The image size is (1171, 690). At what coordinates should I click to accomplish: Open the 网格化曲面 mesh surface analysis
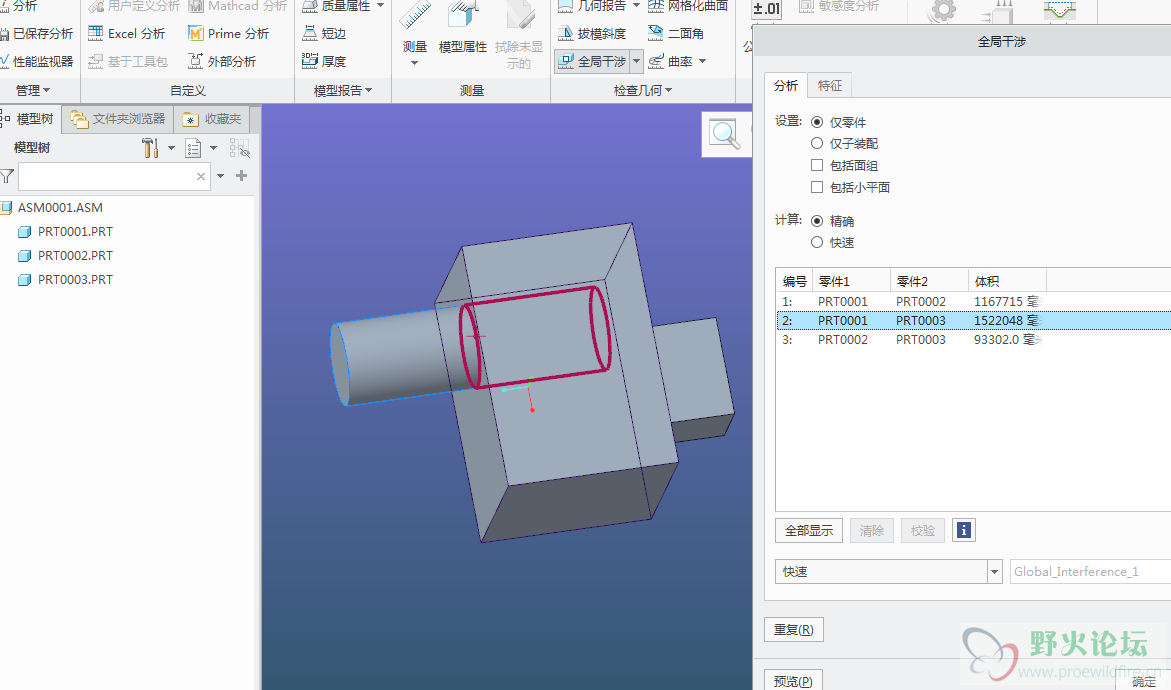point(688,6)
